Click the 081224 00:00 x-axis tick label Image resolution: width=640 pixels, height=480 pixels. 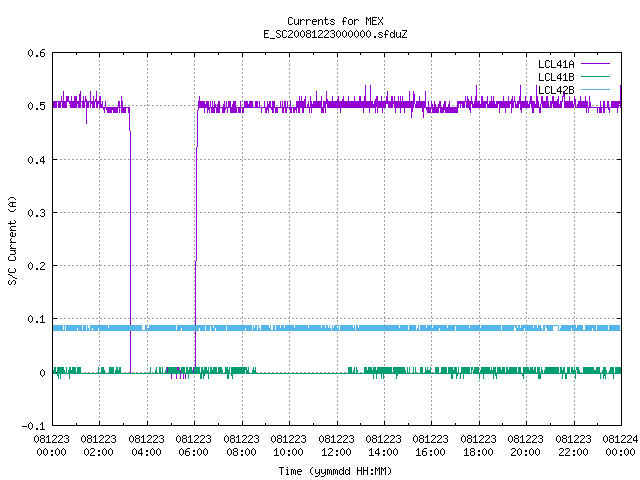[620, 445]
